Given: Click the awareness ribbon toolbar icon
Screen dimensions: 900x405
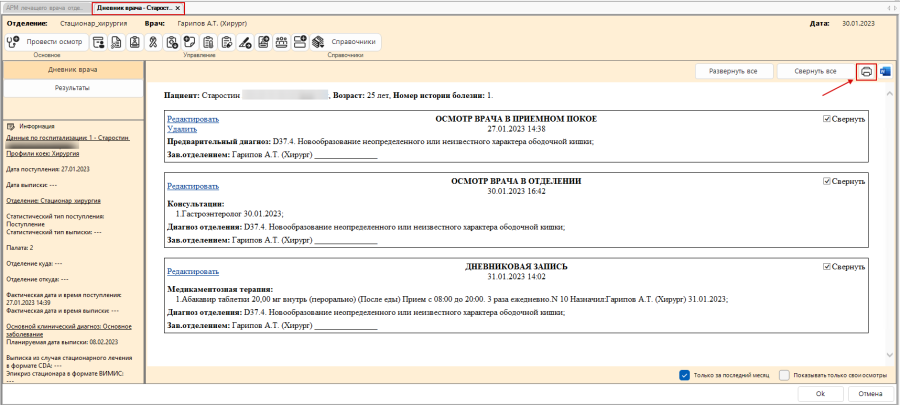Looking at the screenshot, I should (153, 42).
